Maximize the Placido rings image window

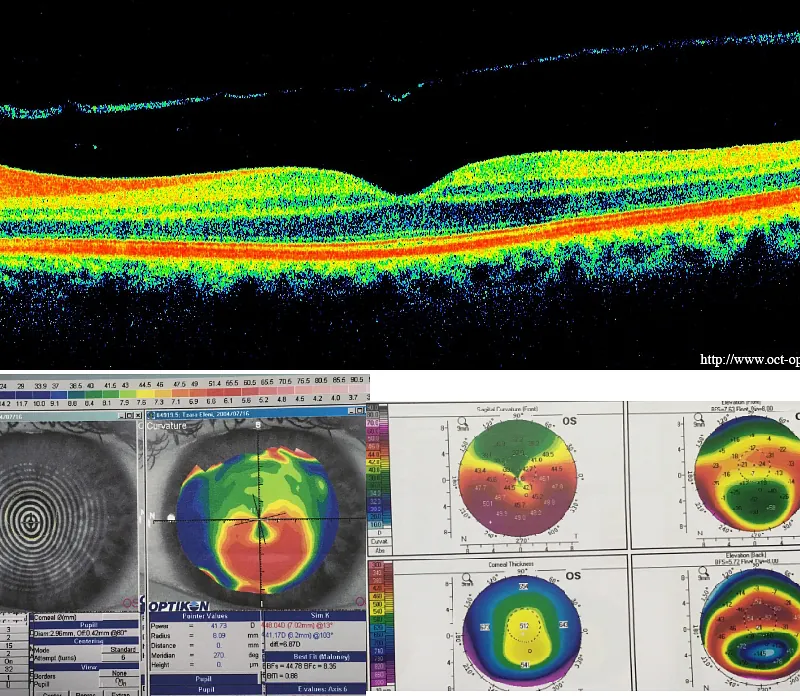(130, 416)
